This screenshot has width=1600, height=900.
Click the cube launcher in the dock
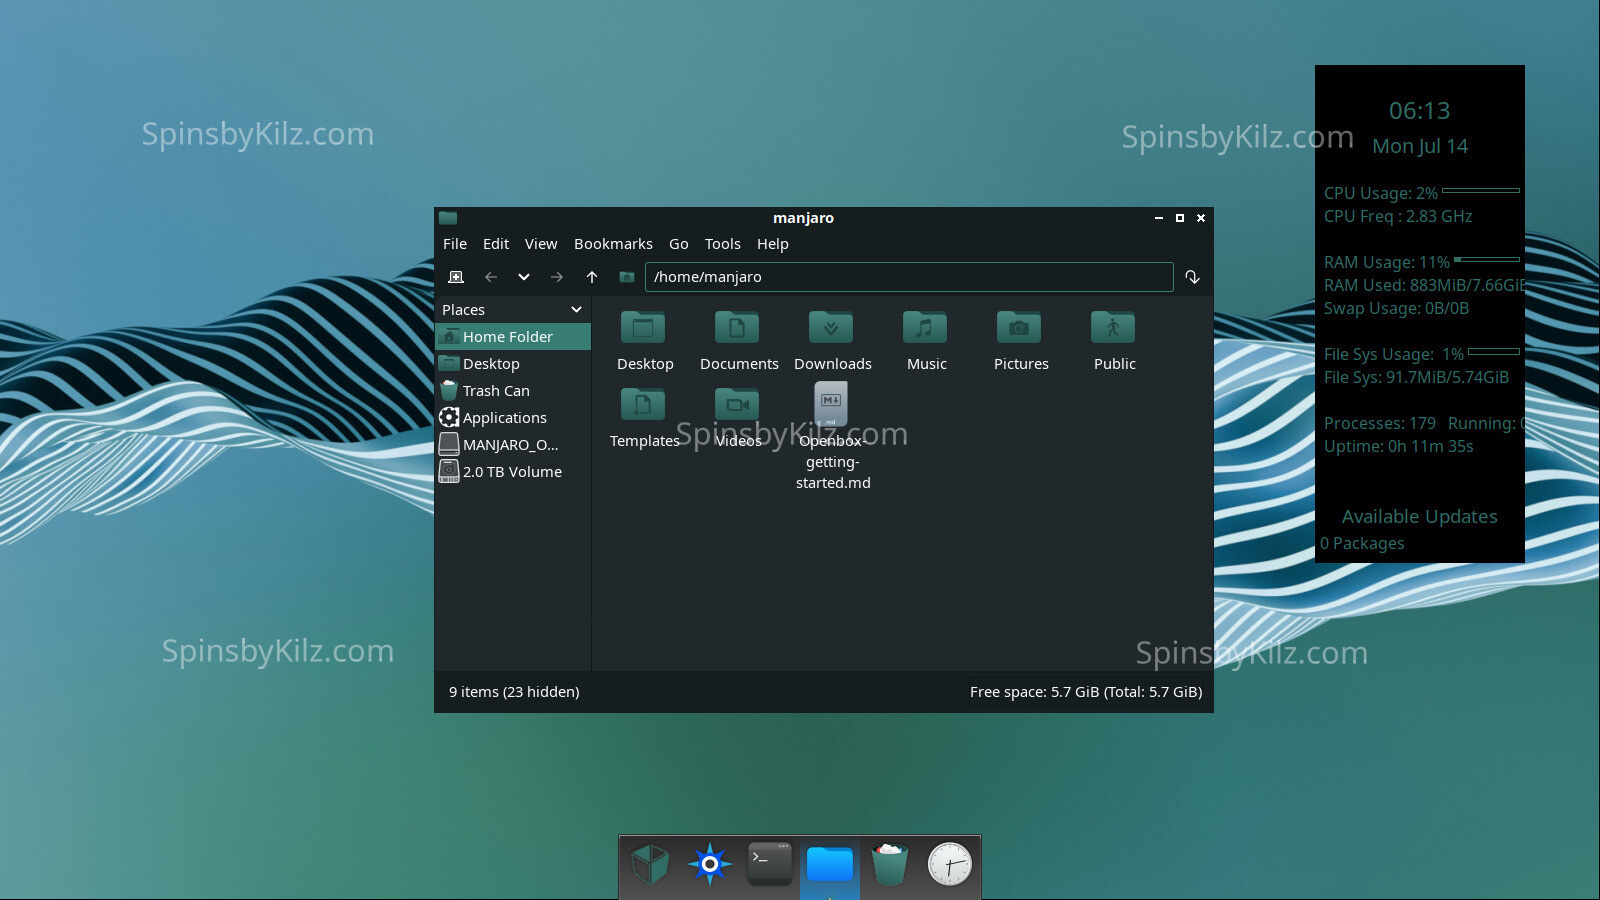click(650, 864)
